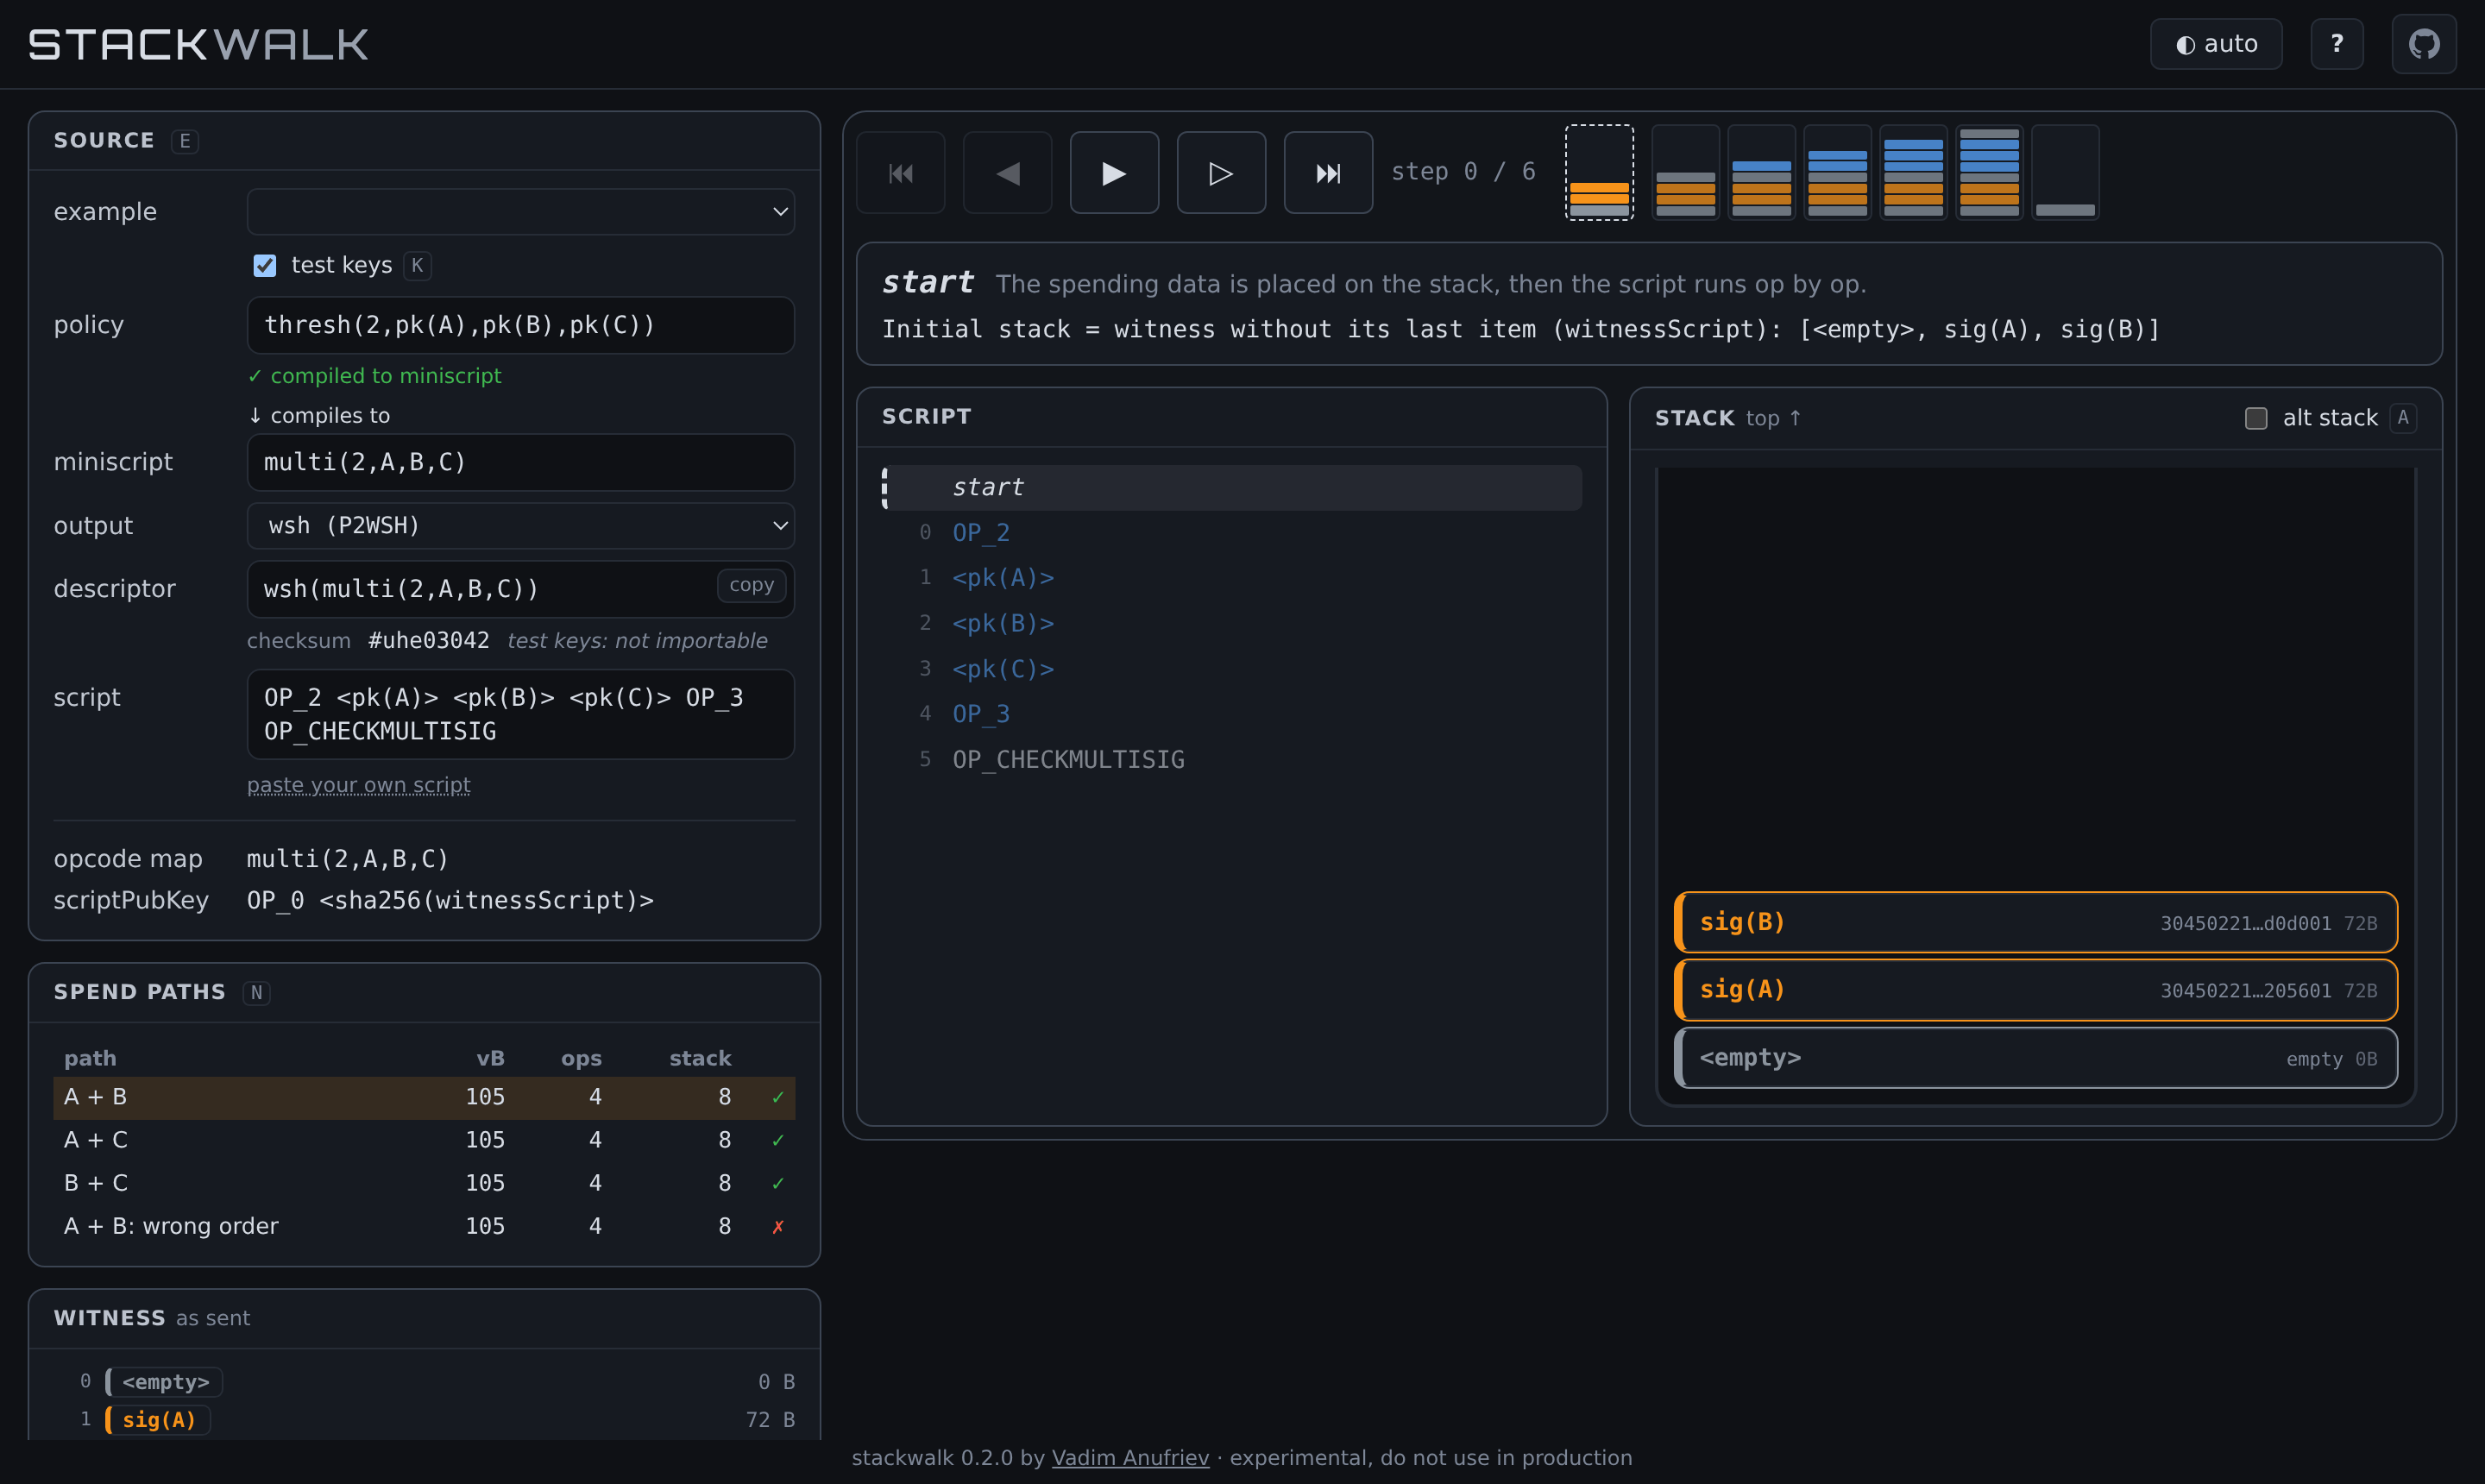This screenshot has height=1484, width=2485.
Task: Click the policy input field
Action: 520,325
